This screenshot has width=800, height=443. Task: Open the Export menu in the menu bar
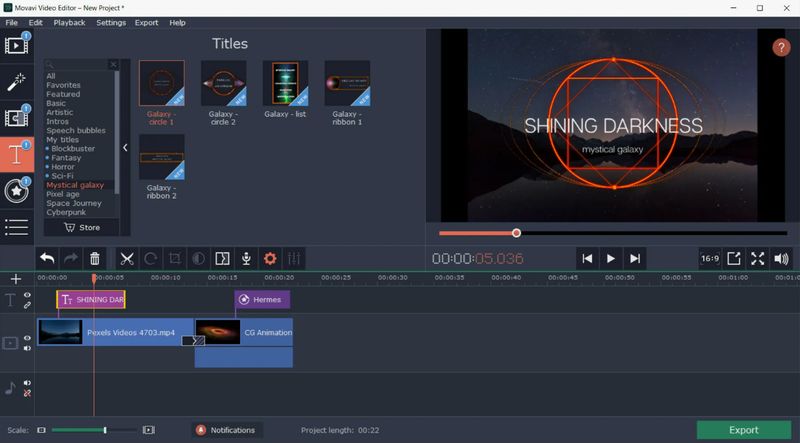coord(146,22)
